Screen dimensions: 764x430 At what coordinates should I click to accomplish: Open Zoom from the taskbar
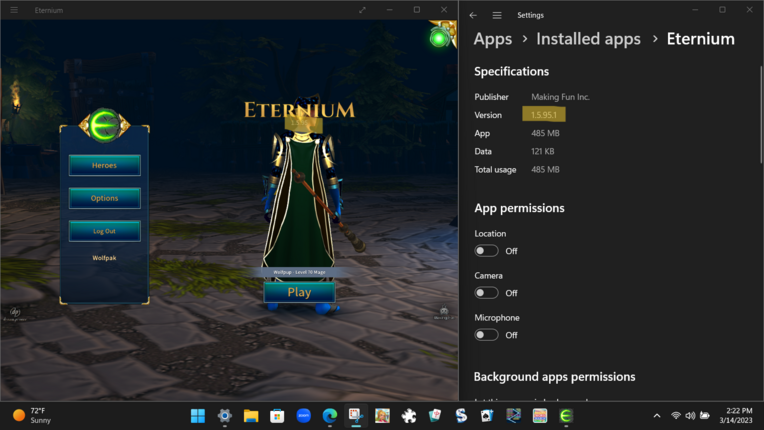304,416
